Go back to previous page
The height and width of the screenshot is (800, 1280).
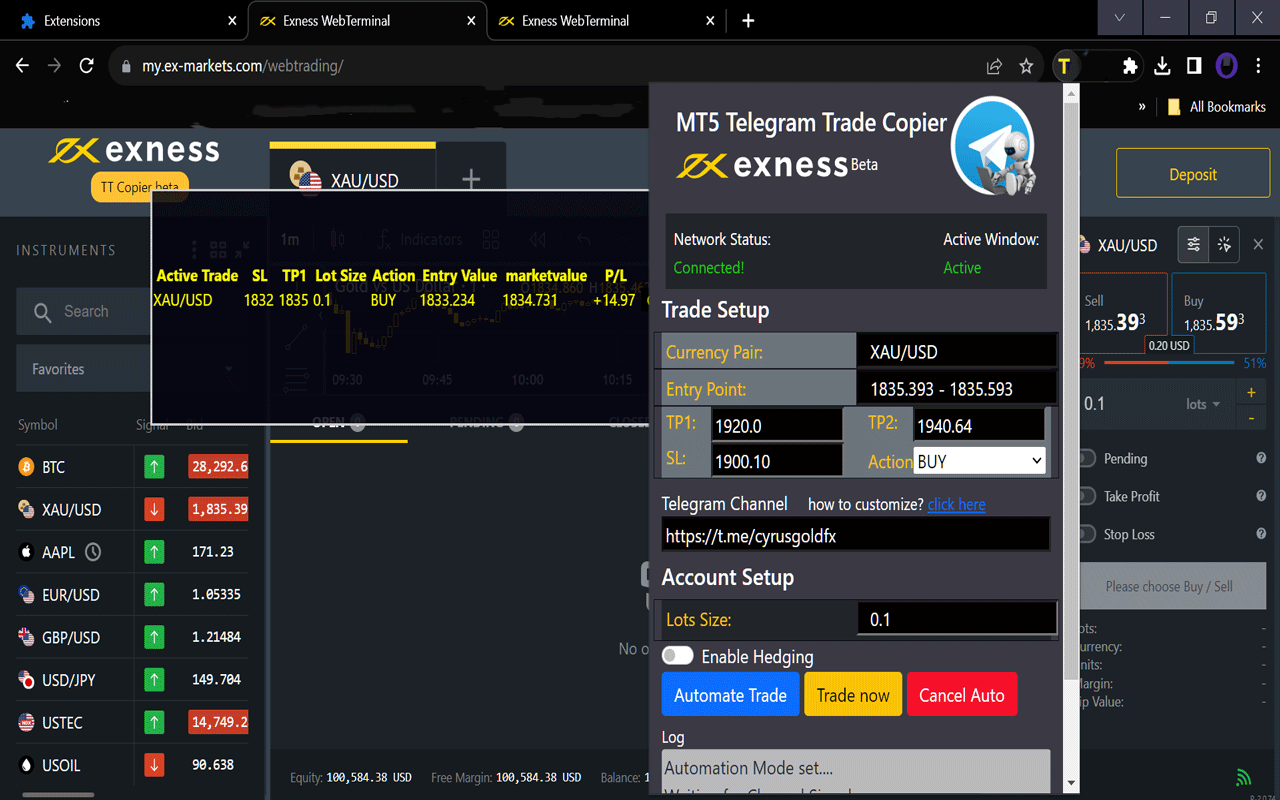coord(22,66)
